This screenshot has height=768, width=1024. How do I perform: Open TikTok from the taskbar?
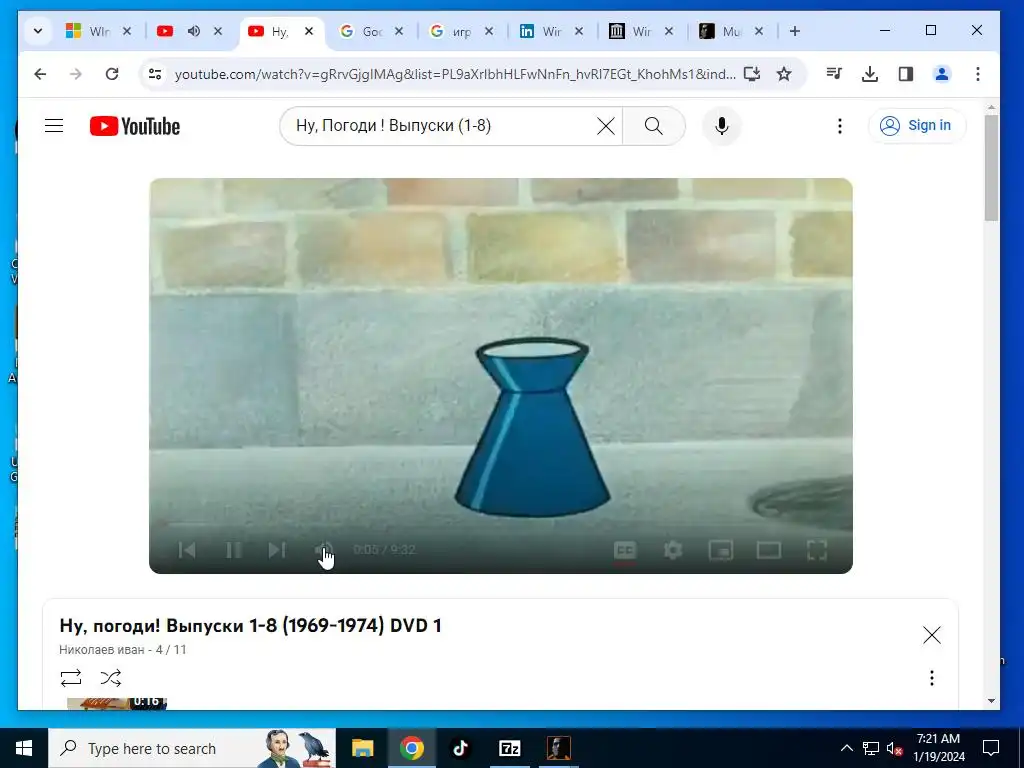click(460, 748)
